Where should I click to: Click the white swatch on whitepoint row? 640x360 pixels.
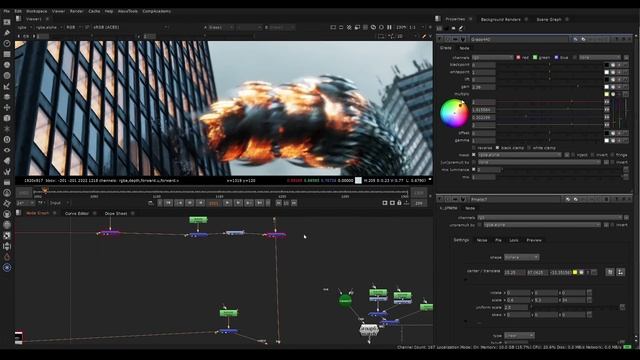coord(607,72)
